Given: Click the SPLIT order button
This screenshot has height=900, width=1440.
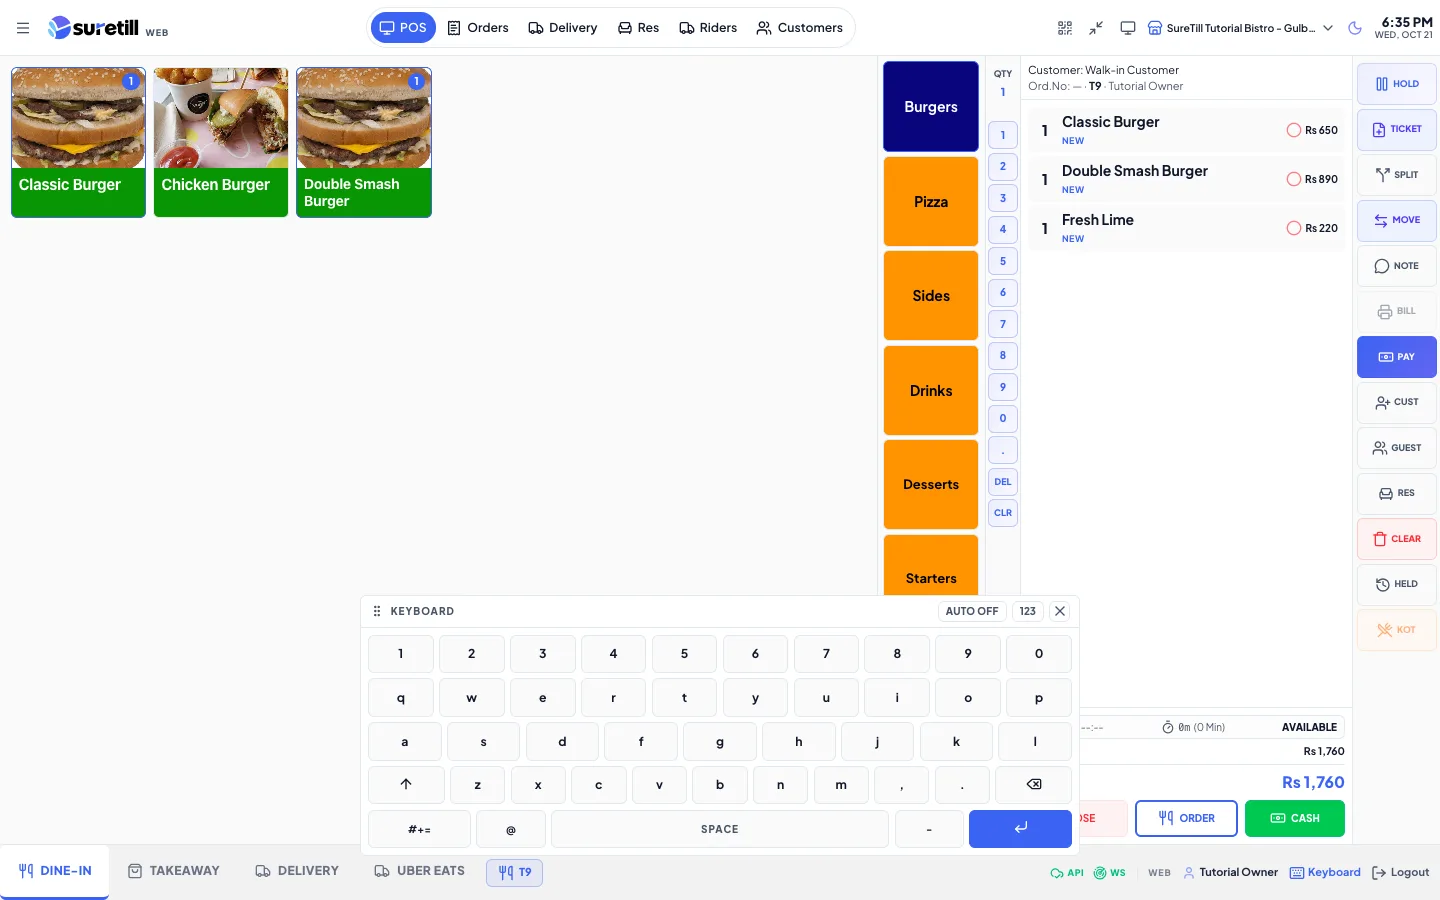Looking at the screenshot, I should tap(1397, 175).
